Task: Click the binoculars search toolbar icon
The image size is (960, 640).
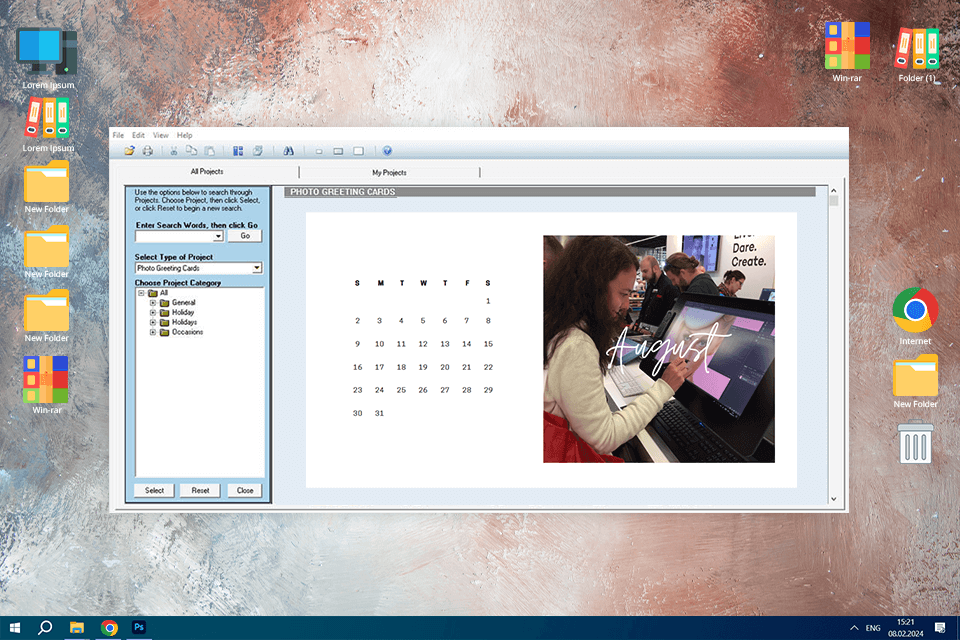Action: click(x=288, y=151)
